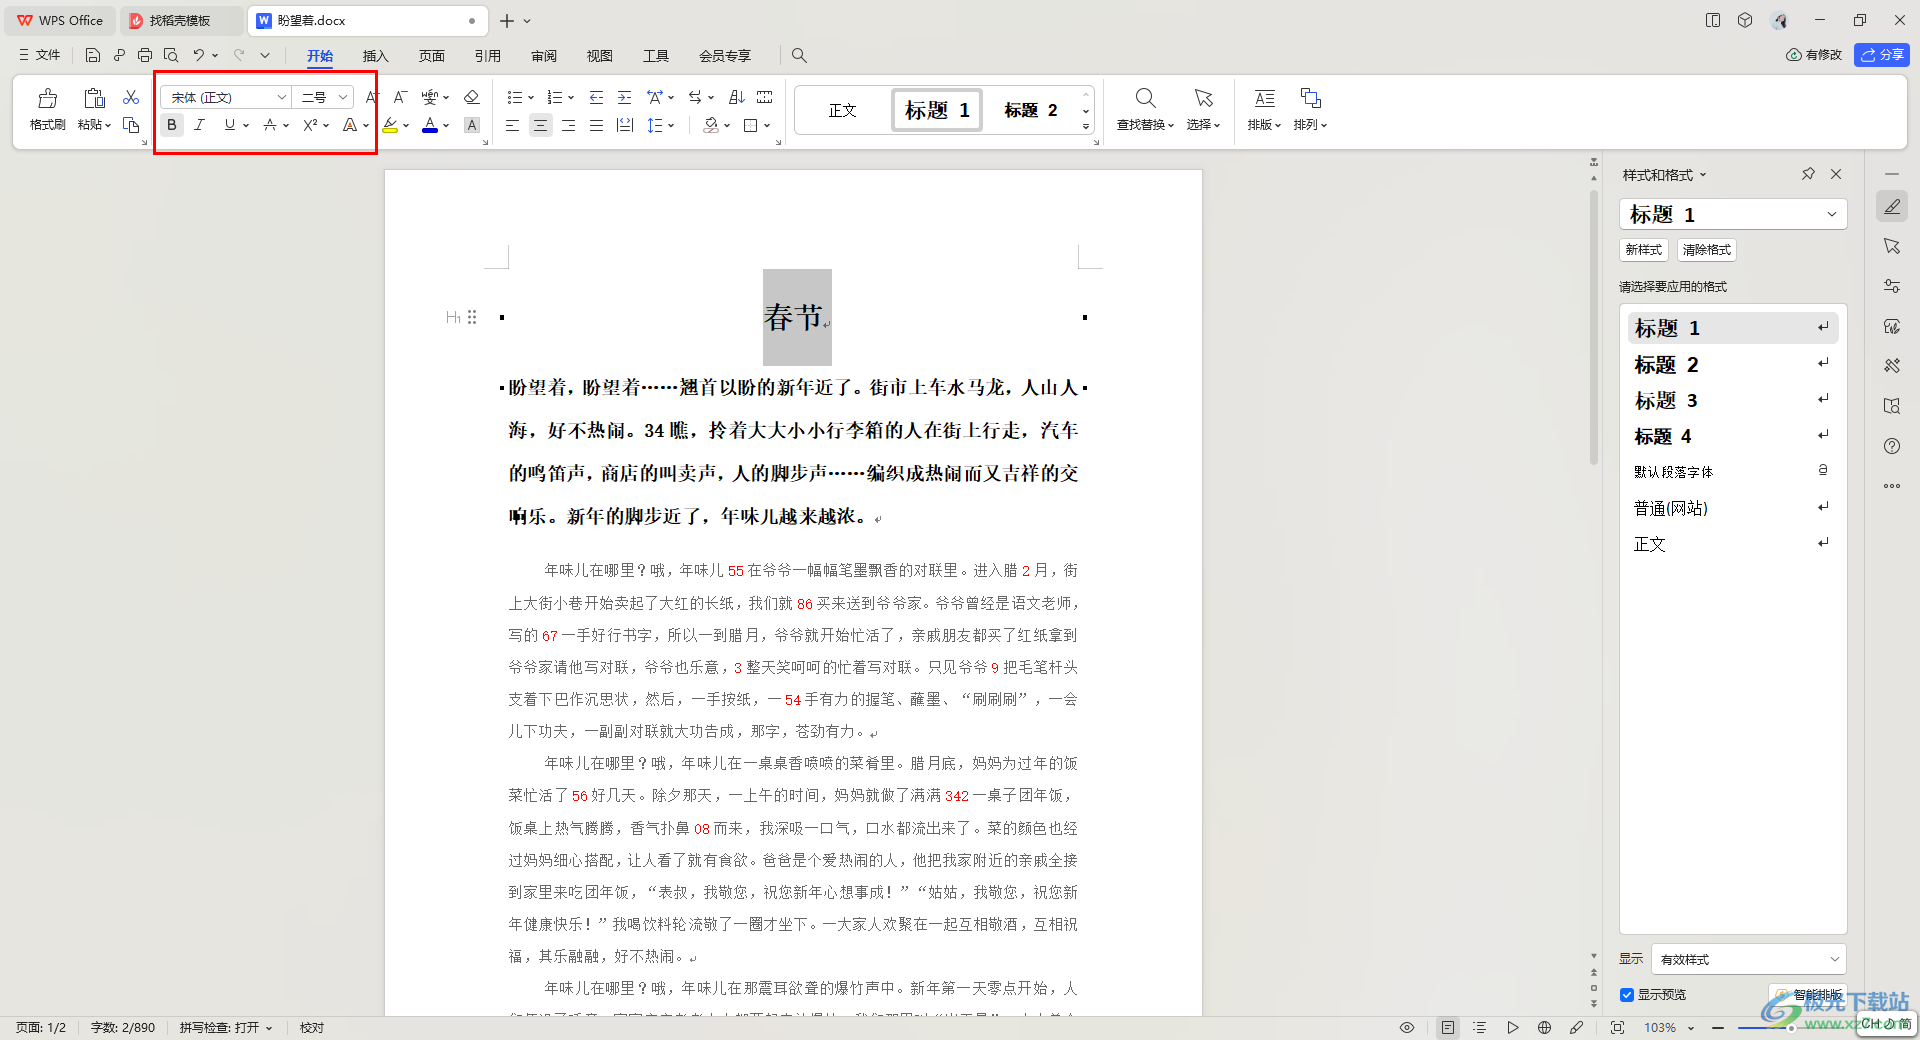Click the Sort icon in paragraph group
Screen dimensions: 1920x1040
click(x=737, y=97)
